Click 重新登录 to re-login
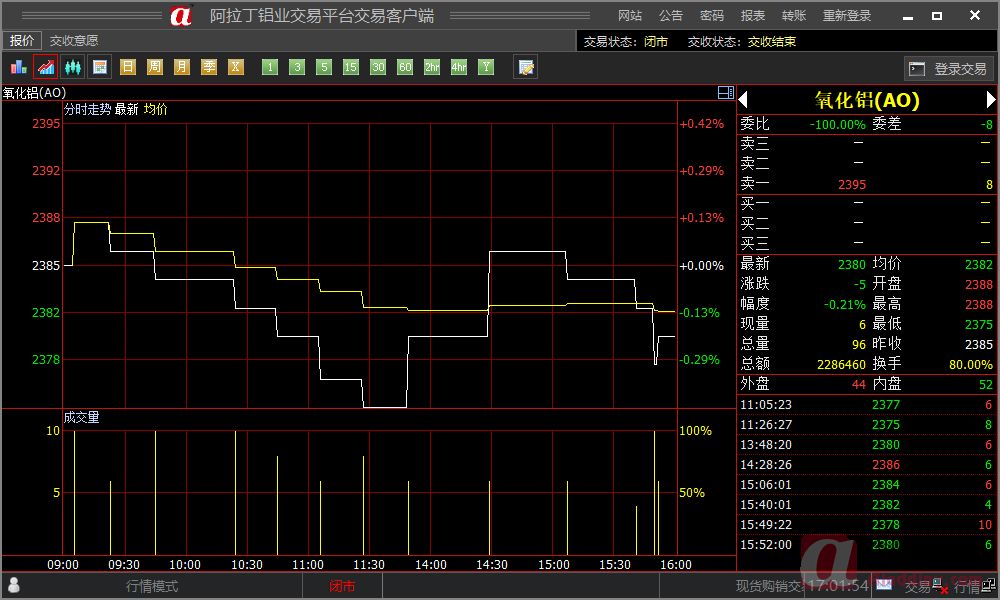Viewport: 1000px width, 600px height. [x=847, y=15]
